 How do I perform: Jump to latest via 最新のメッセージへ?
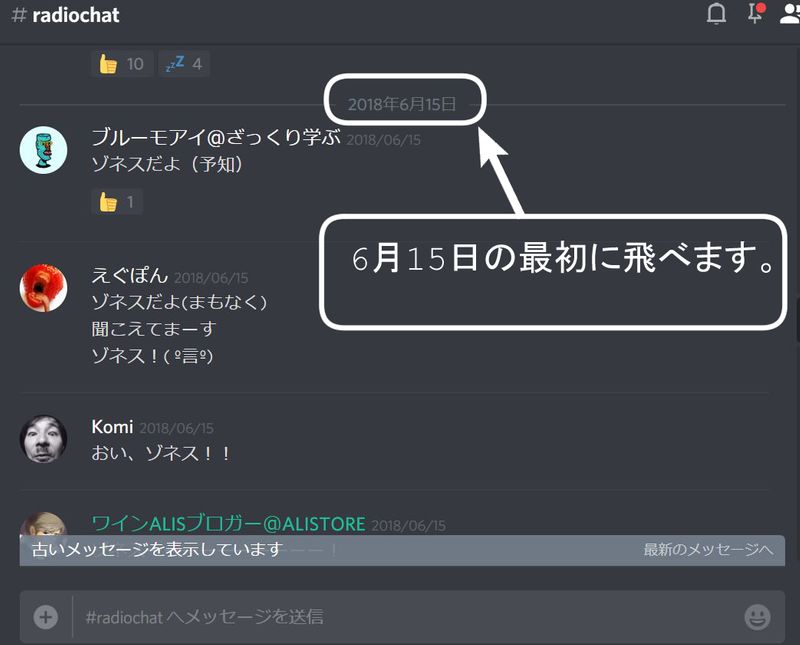tap(708, 550)
